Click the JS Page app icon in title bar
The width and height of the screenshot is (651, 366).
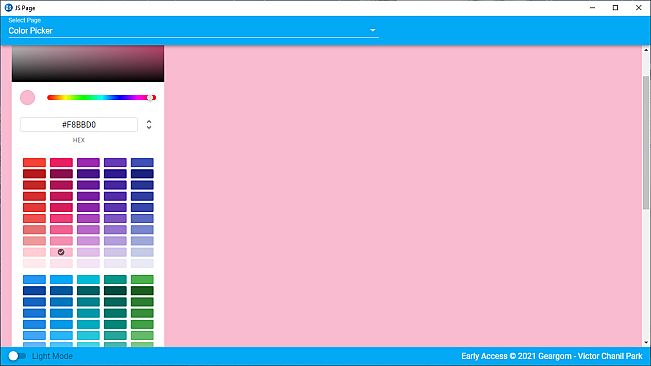(x=8, y=7)
